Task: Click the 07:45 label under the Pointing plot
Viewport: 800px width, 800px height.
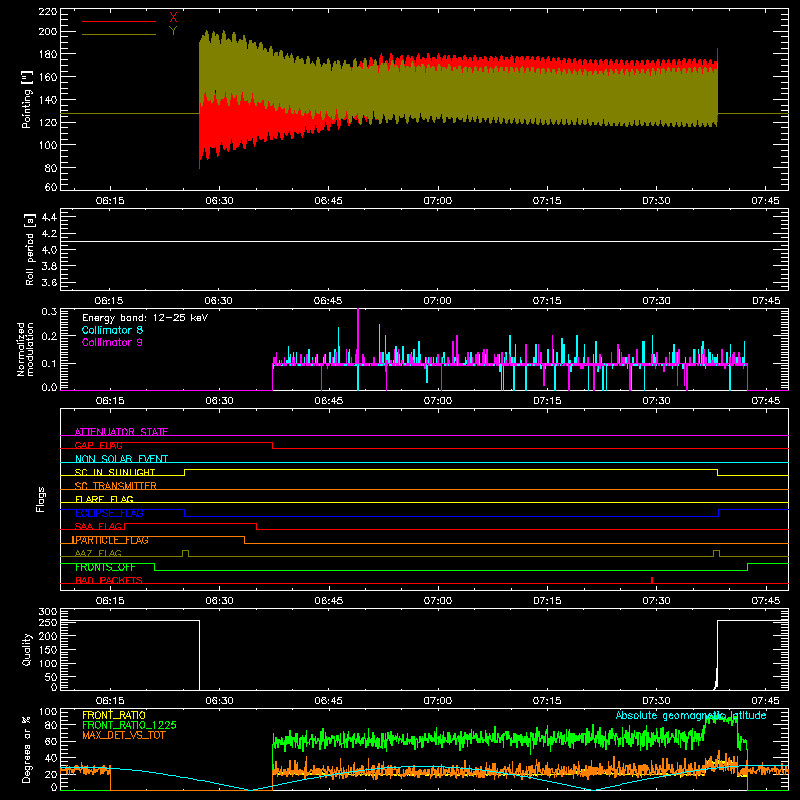Action: coord(765,201)
